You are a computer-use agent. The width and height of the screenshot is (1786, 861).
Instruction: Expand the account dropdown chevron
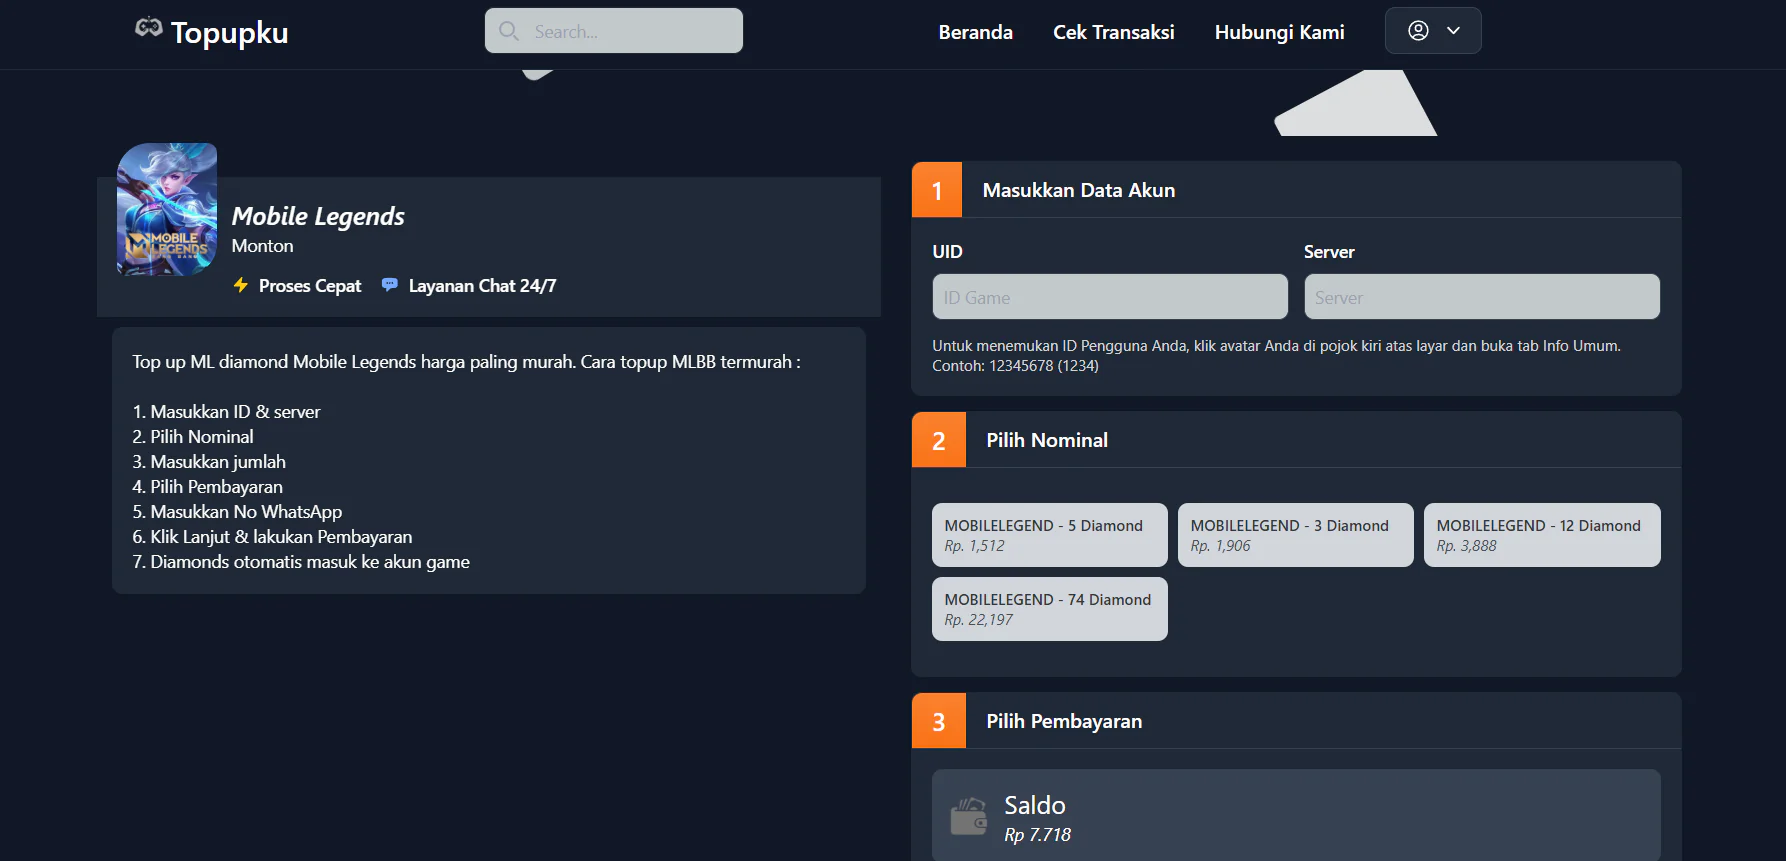[1454, 31]
